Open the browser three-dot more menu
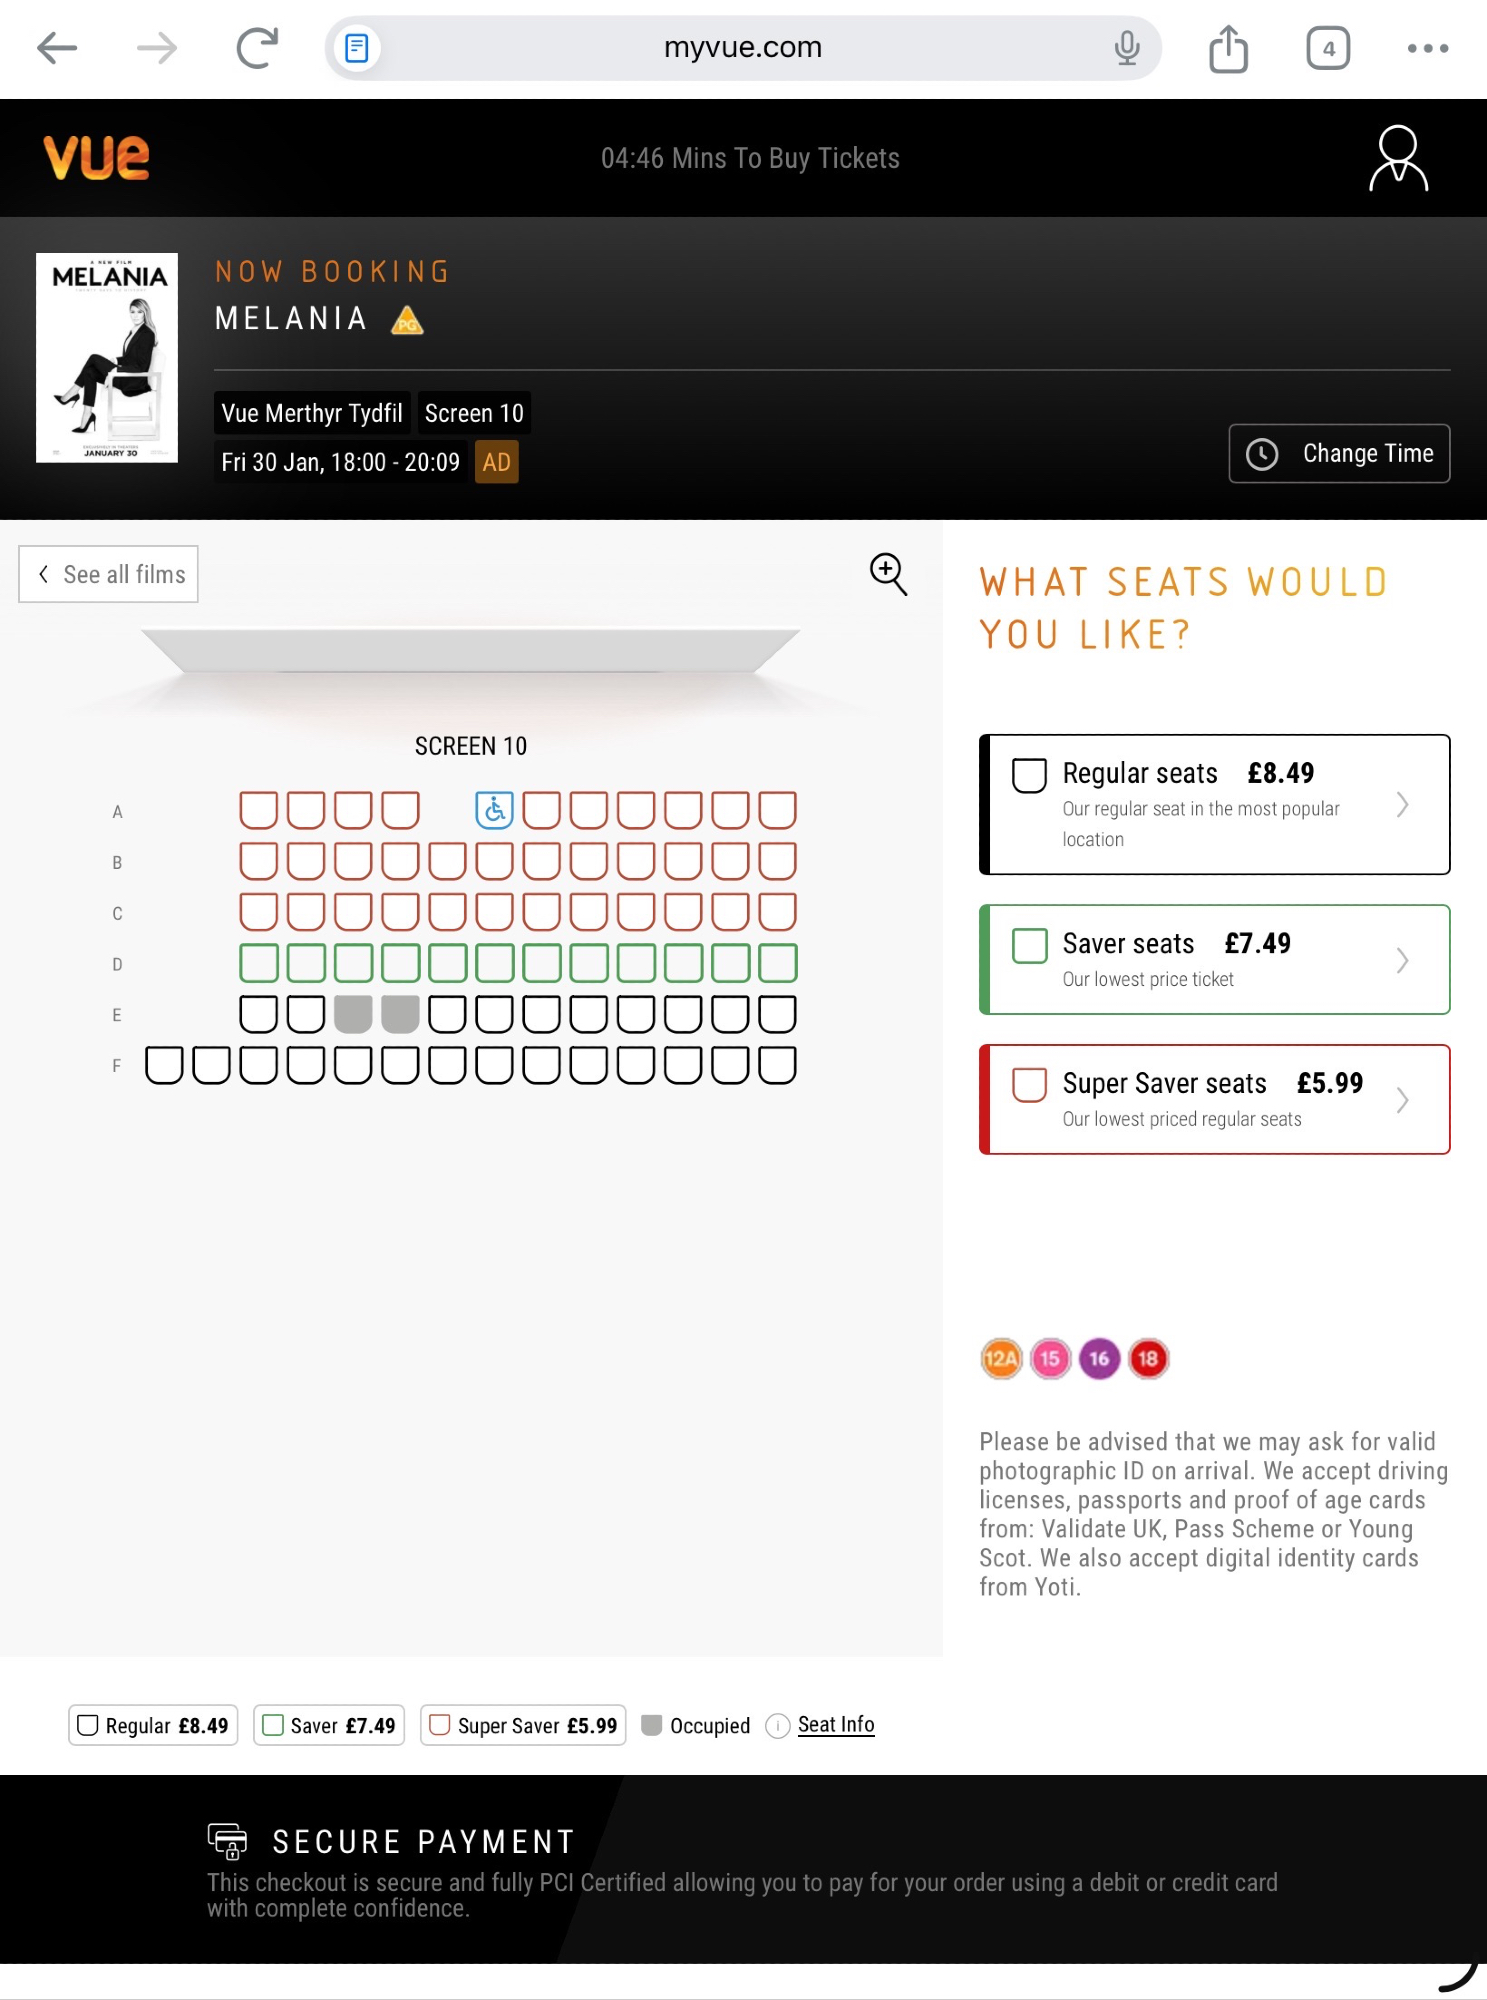 click(1427, 48)
